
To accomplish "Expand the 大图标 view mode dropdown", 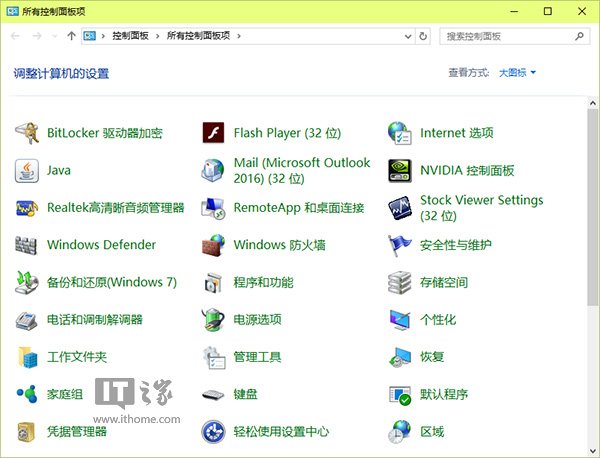I will coord(517,73).
